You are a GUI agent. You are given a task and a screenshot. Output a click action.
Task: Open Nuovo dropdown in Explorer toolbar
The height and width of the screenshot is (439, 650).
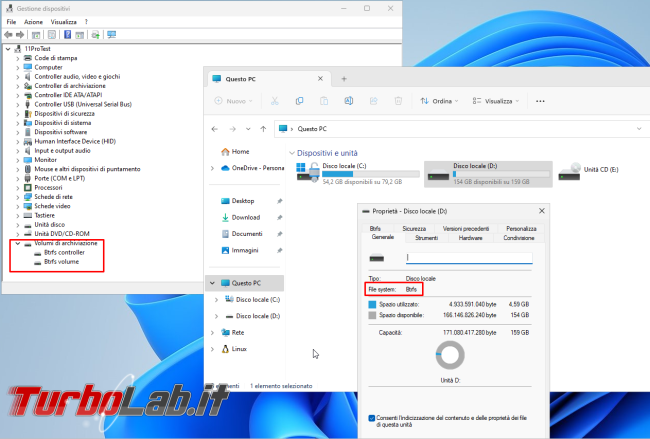click(x=233, y=101)
